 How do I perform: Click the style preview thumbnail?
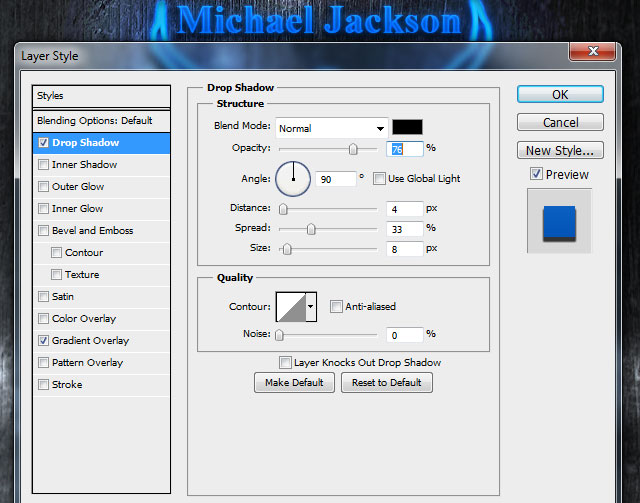559,221
